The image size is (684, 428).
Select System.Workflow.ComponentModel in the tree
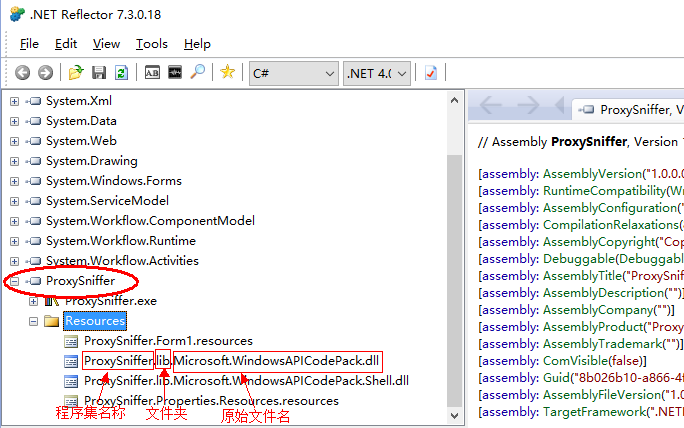[150, 221]
